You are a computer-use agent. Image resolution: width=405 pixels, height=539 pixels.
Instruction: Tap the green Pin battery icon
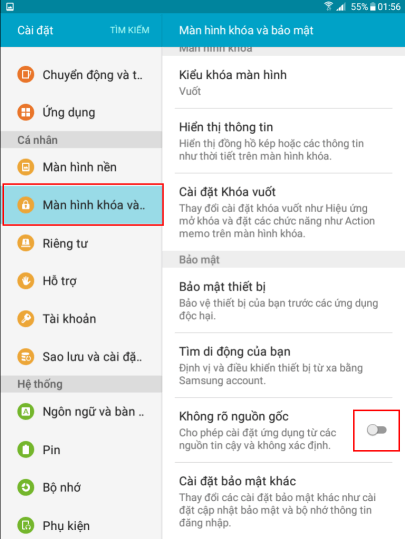[x=26, y=449]
